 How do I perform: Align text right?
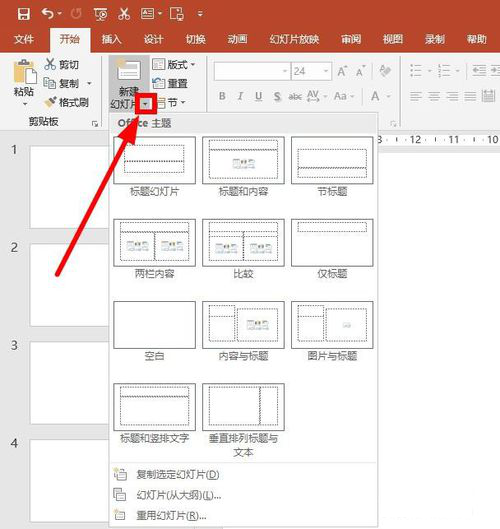(x=452, y=96)
